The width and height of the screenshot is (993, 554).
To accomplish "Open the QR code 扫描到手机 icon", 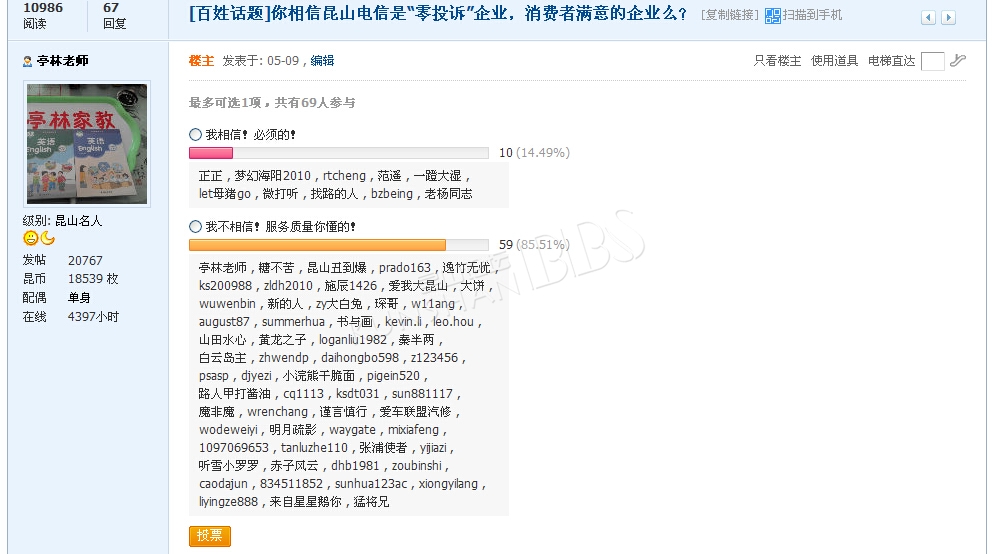I will point(772,15).
